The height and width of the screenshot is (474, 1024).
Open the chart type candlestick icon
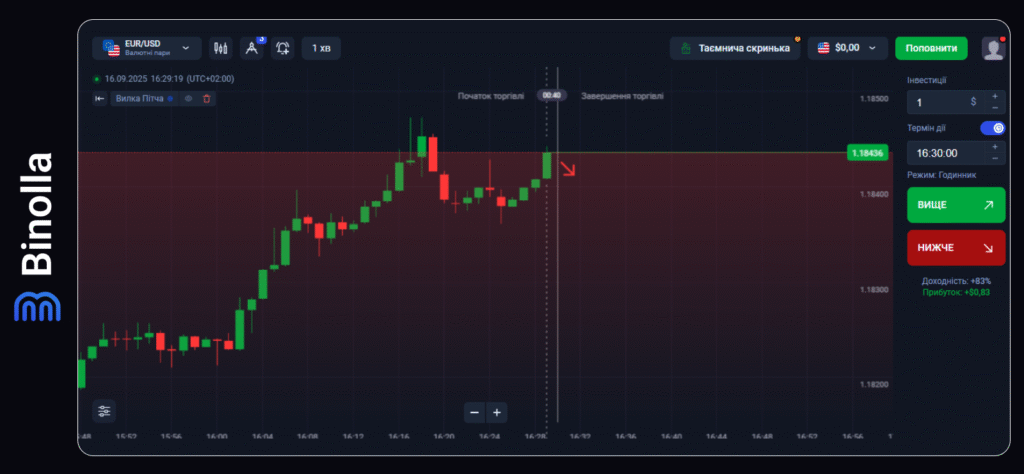(x=221, y=48)
